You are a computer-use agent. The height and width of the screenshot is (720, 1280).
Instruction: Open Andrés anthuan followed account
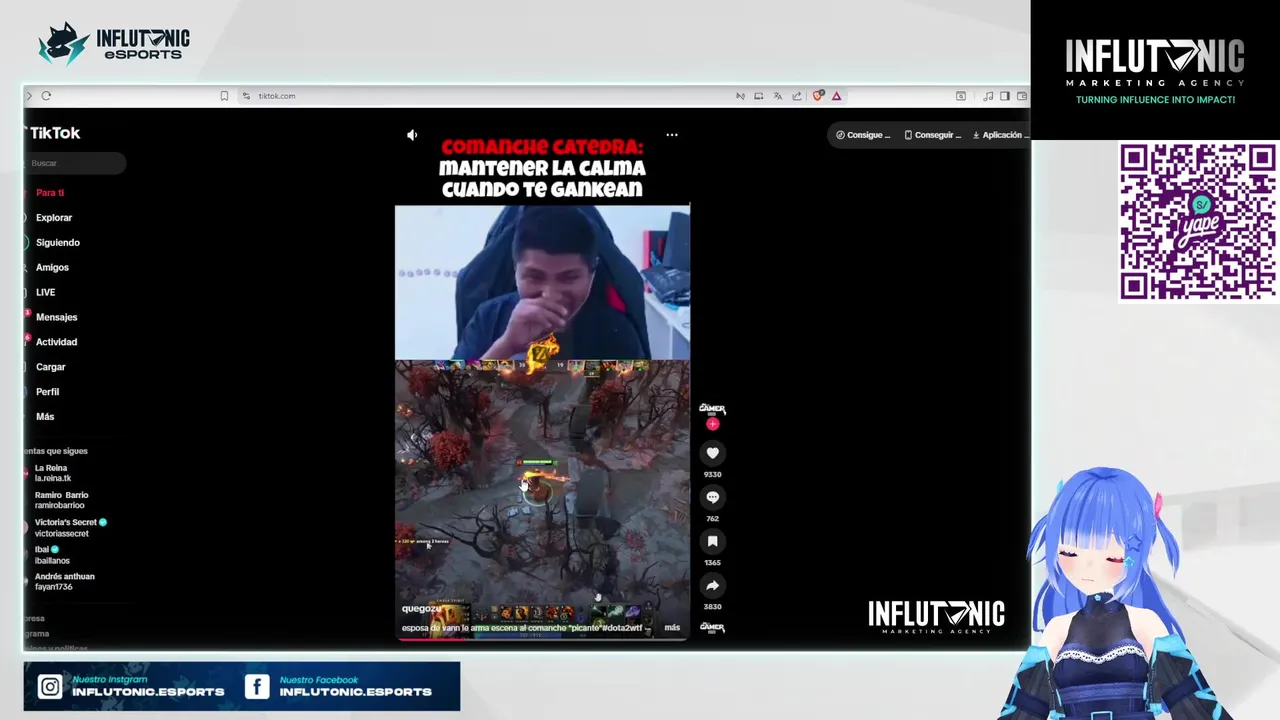[x=64, y=581]
